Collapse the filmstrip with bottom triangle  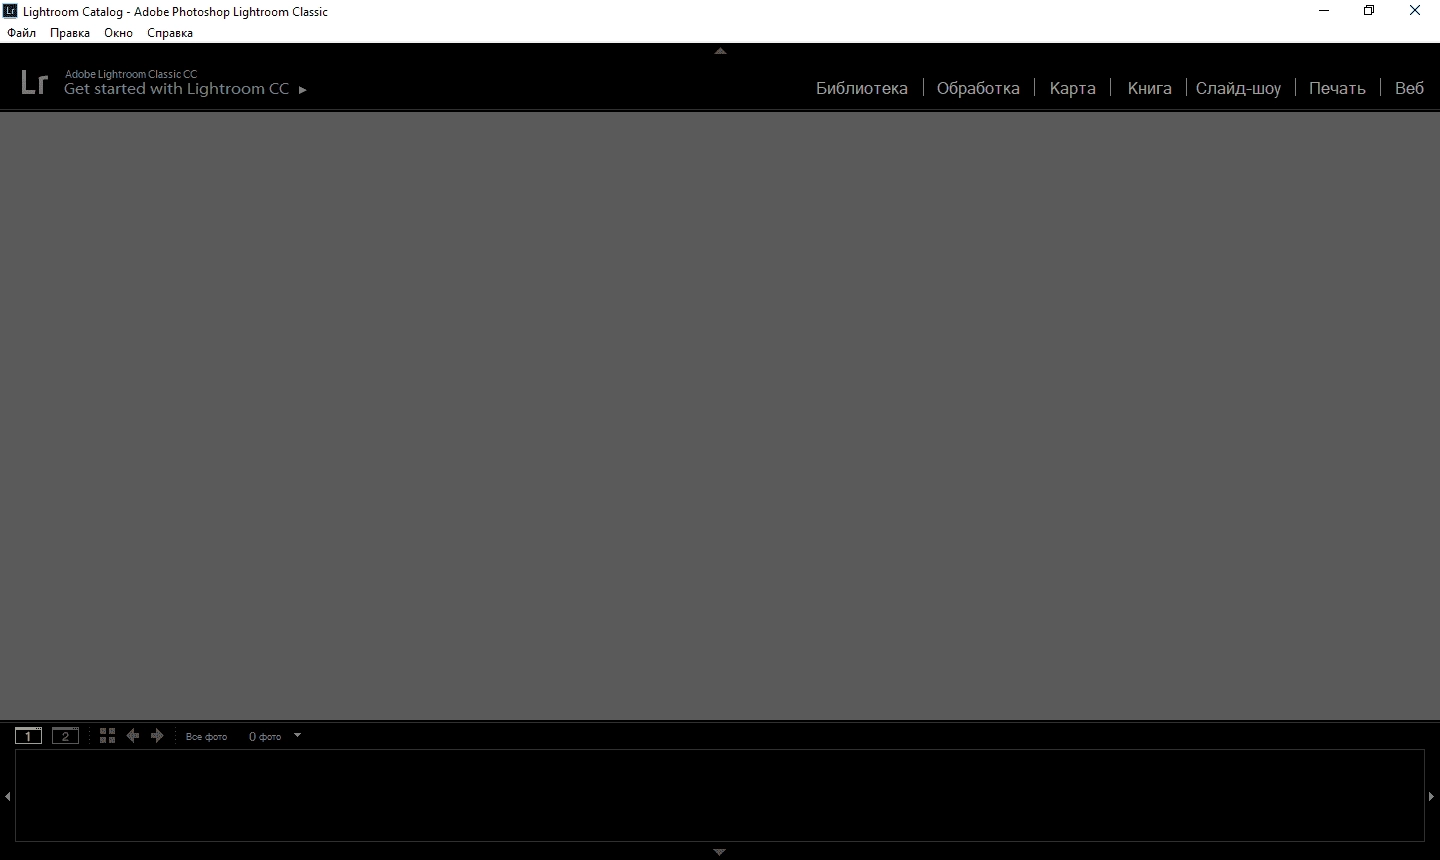click(719, 852)
